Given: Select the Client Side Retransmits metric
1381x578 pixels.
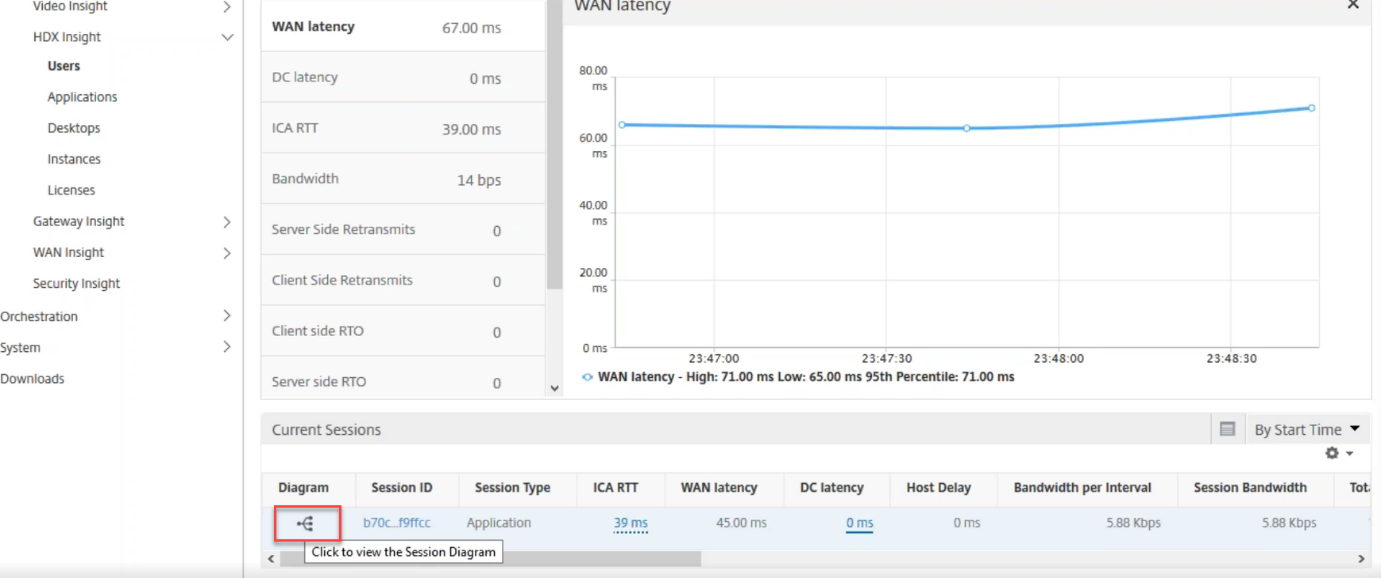Looking at the screenshot, I should pos(403,281).
